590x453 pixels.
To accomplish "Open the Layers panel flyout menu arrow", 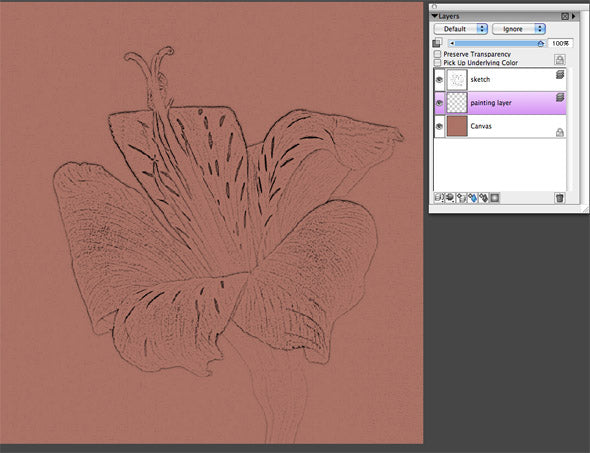I will pos(573,16).
